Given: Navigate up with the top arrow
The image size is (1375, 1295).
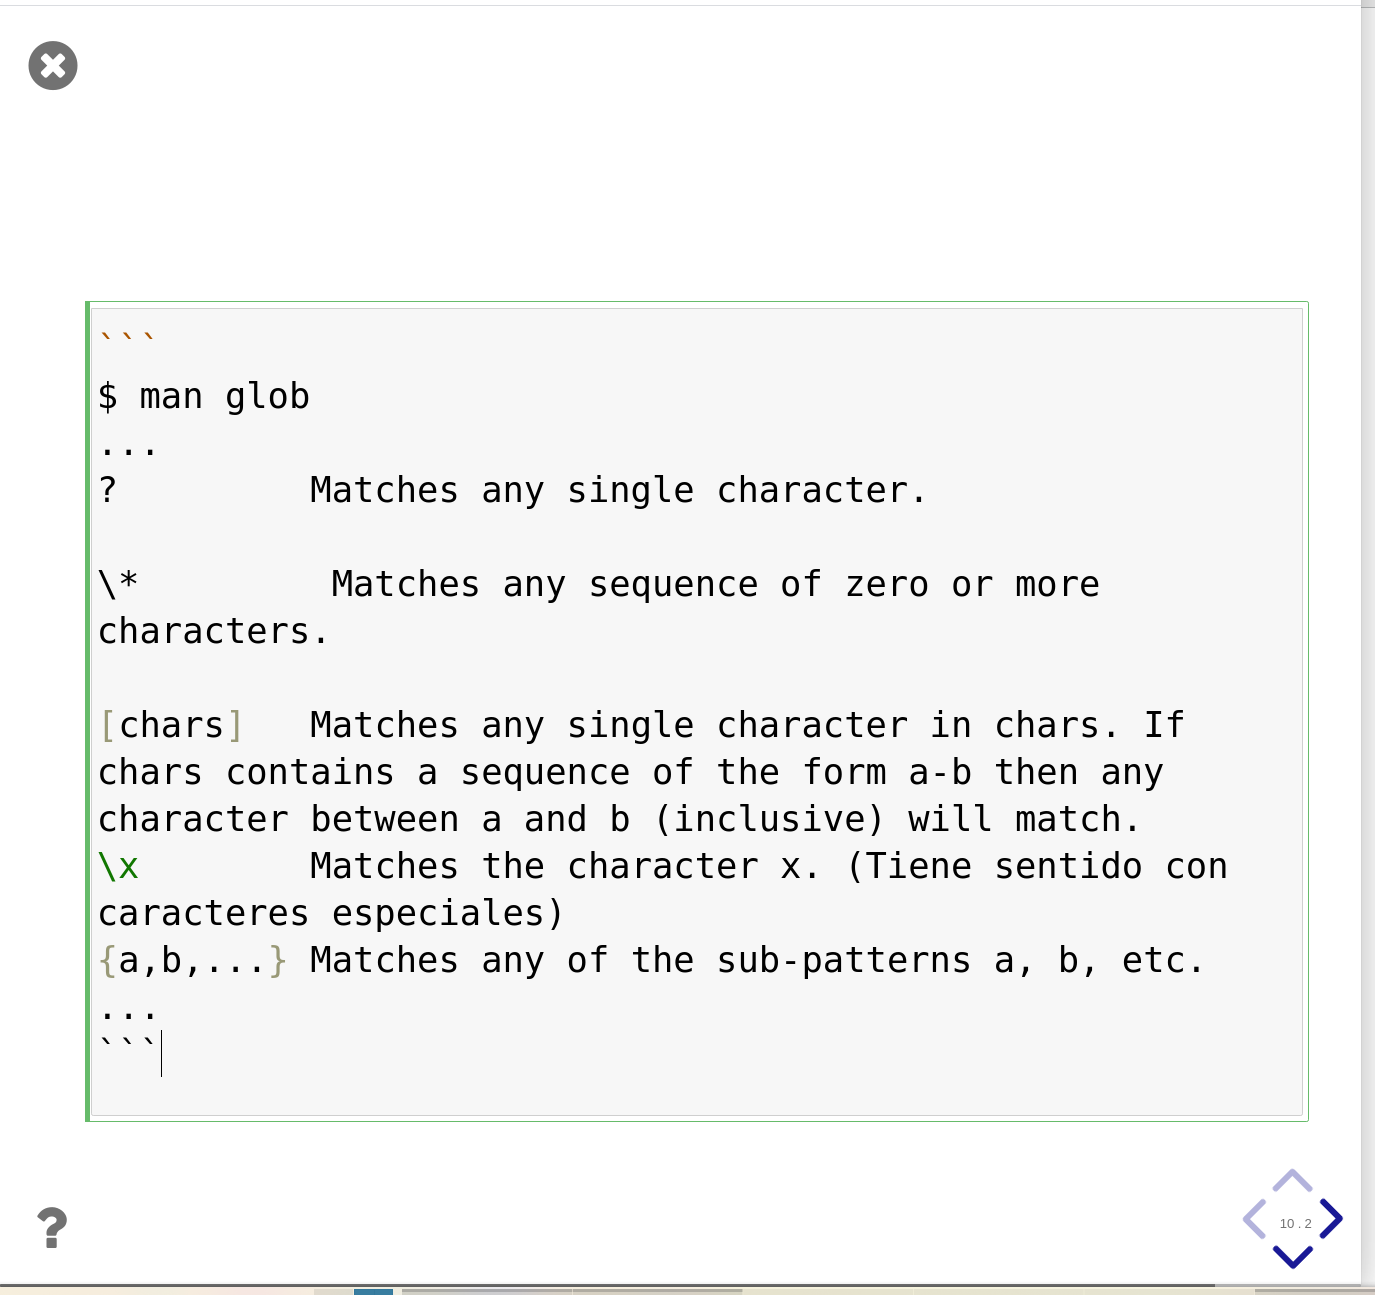Looking at the screenshot, I should [1293, 1180].
